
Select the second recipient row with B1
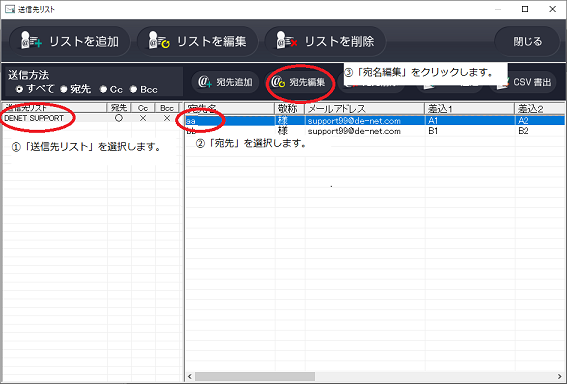click(375, 131)
